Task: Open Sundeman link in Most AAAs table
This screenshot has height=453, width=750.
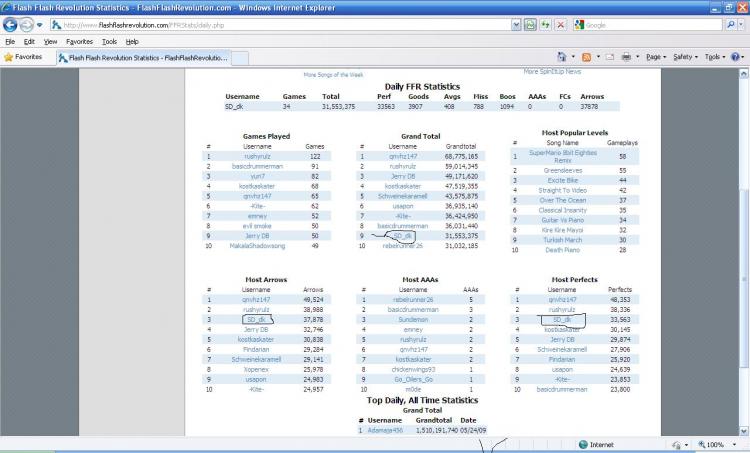Action: click(x=413, y=320)
